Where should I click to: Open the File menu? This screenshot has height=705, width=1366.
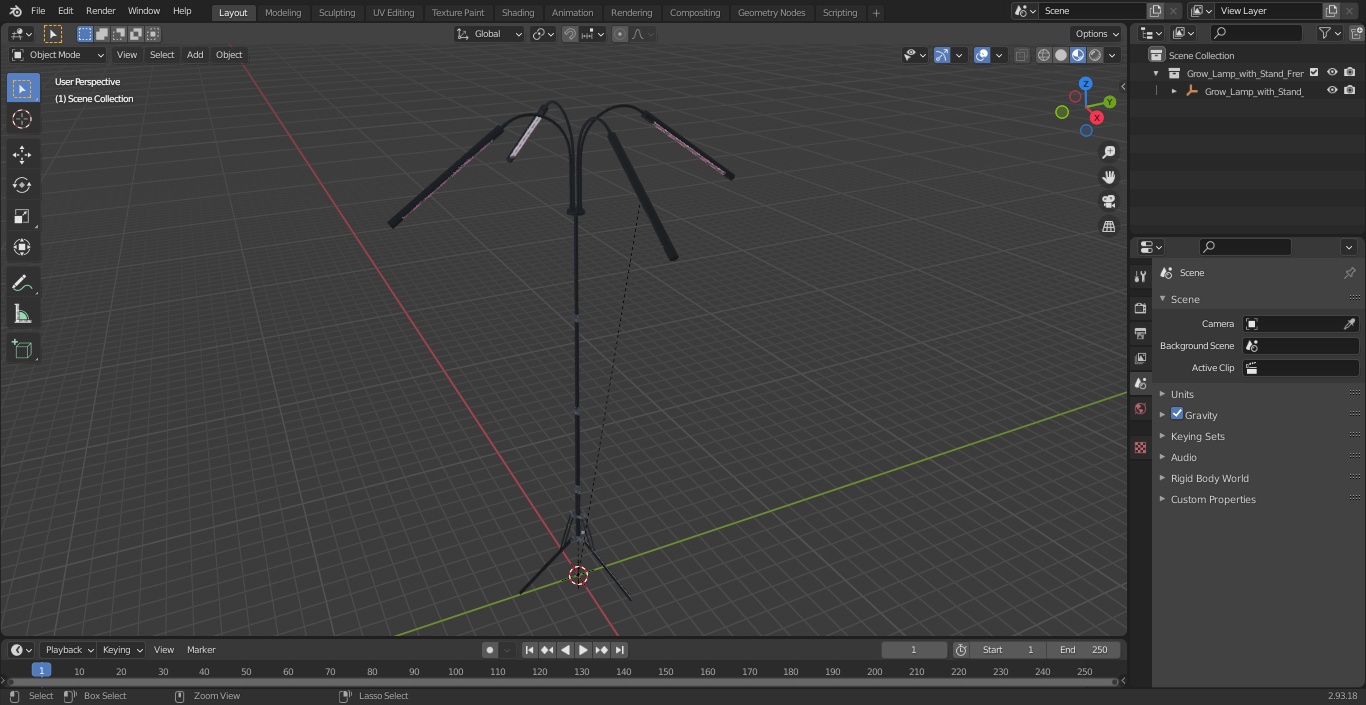point(38,11)
